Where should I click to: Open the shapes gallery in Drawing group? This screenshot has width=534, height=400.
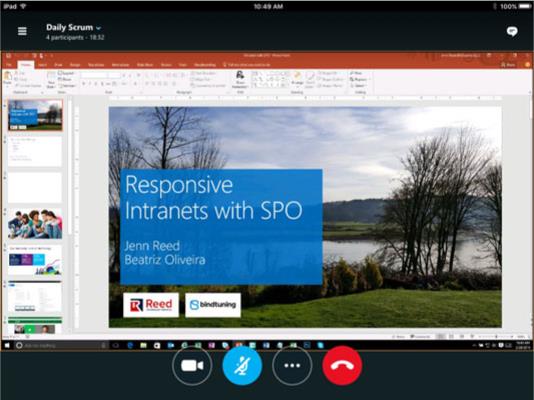click(271, 80)
